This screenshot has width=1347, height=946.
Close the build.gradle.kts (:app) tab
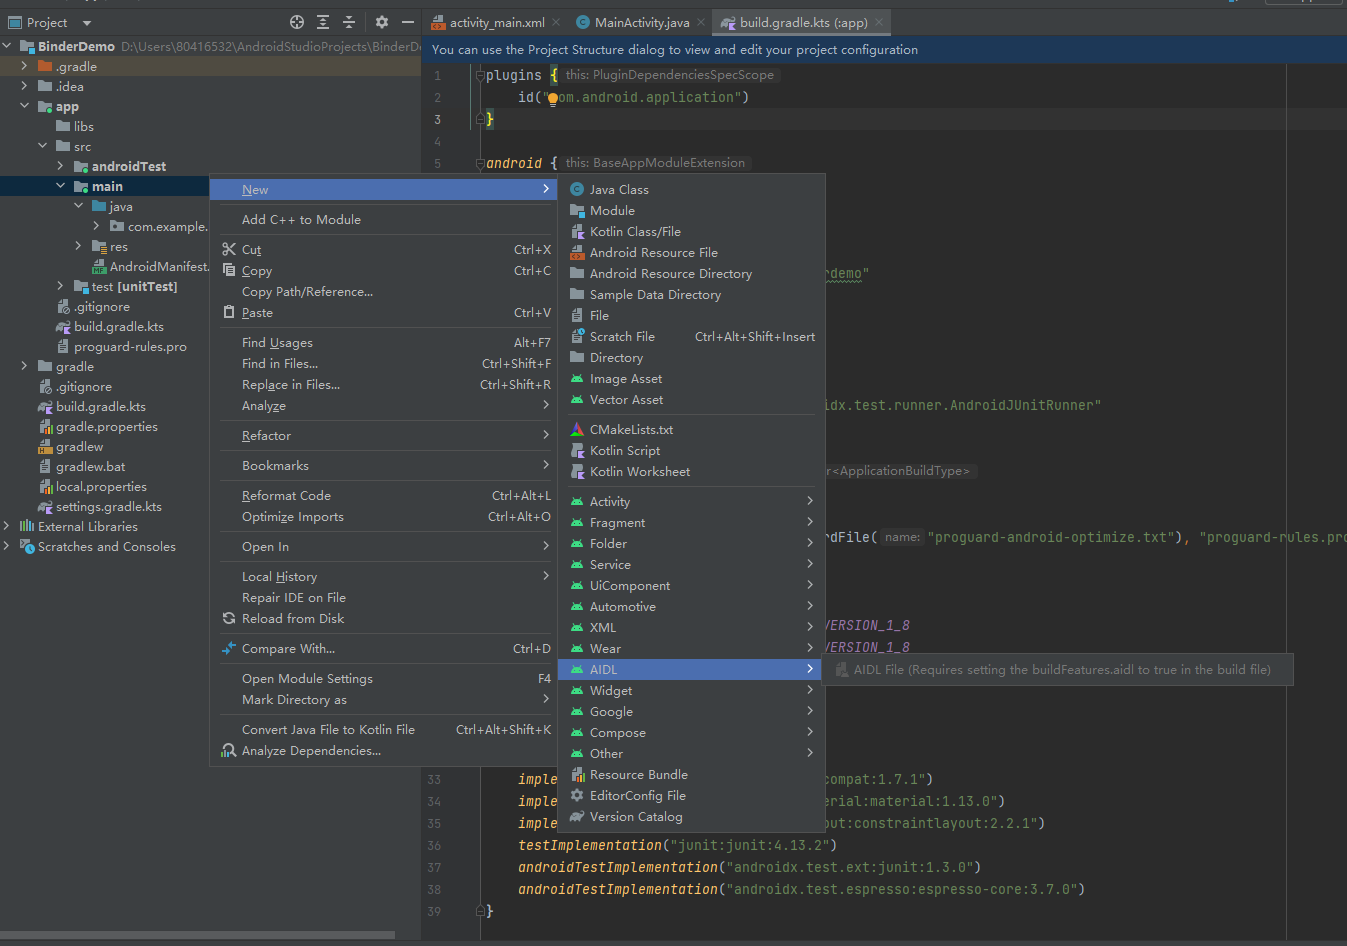pos(879,22)
